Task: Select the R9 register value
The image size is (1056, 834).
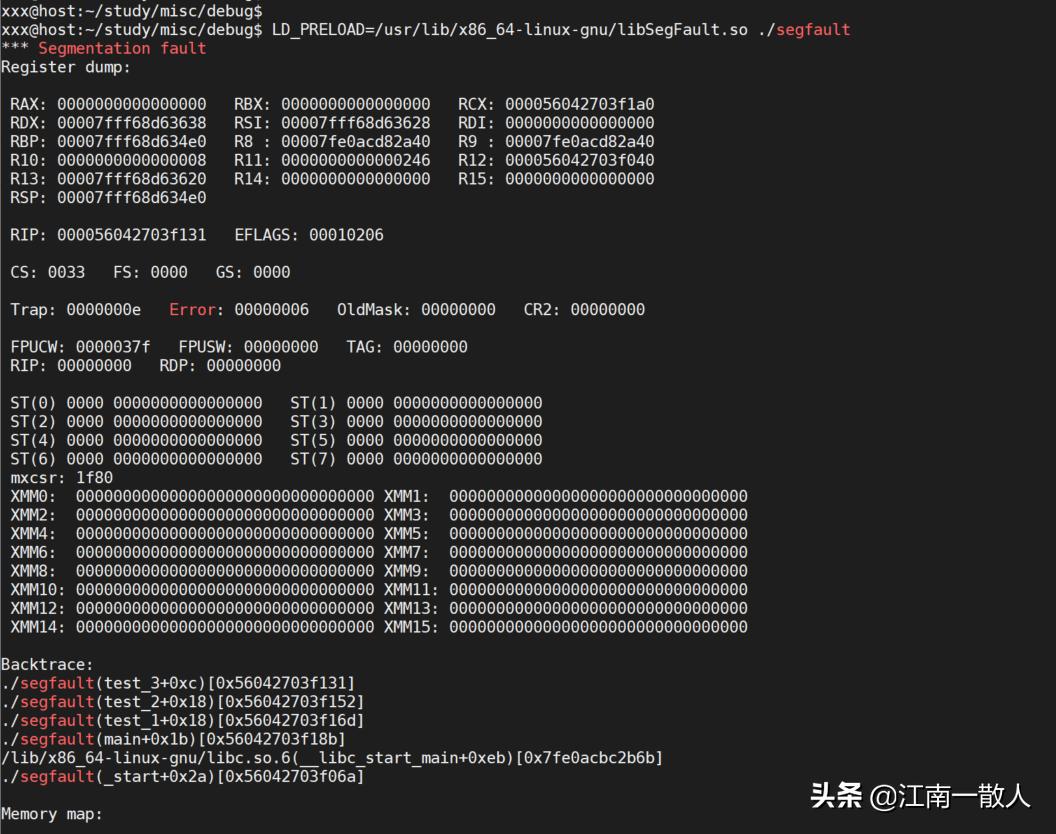Action: [x=580, y=142]
